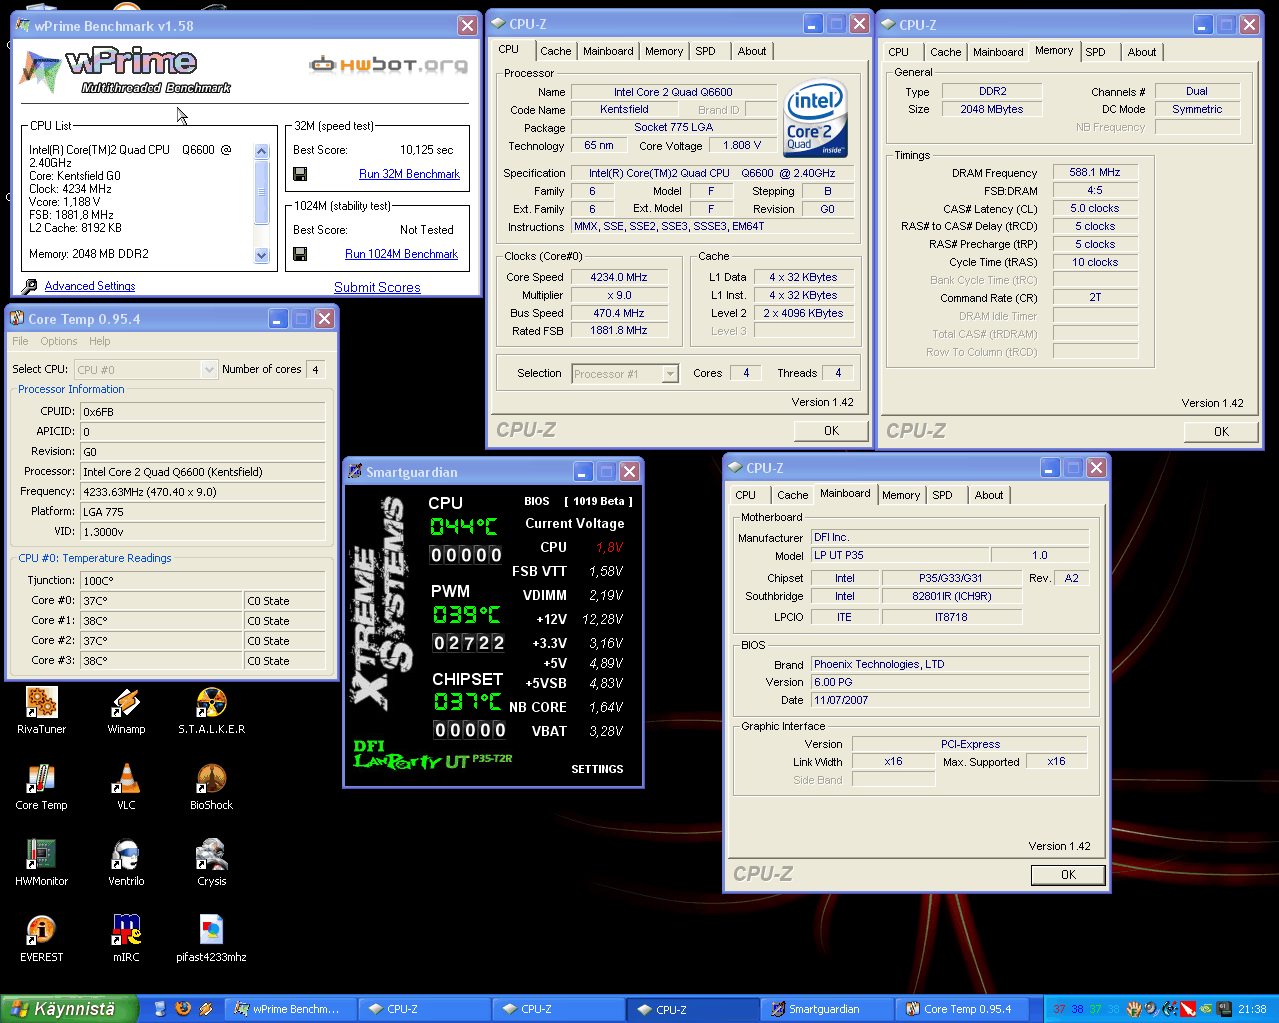
Task: Click OK in the CPU-Z Timings window
Action: click(x=1222, y=432)
